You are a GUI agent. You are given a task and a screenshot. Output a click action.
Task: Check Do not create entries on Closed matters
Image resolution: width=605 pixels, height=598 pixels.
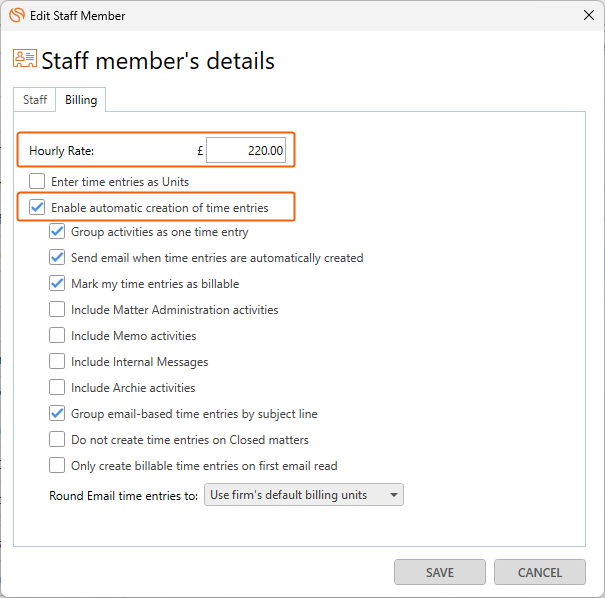[57, 439]
